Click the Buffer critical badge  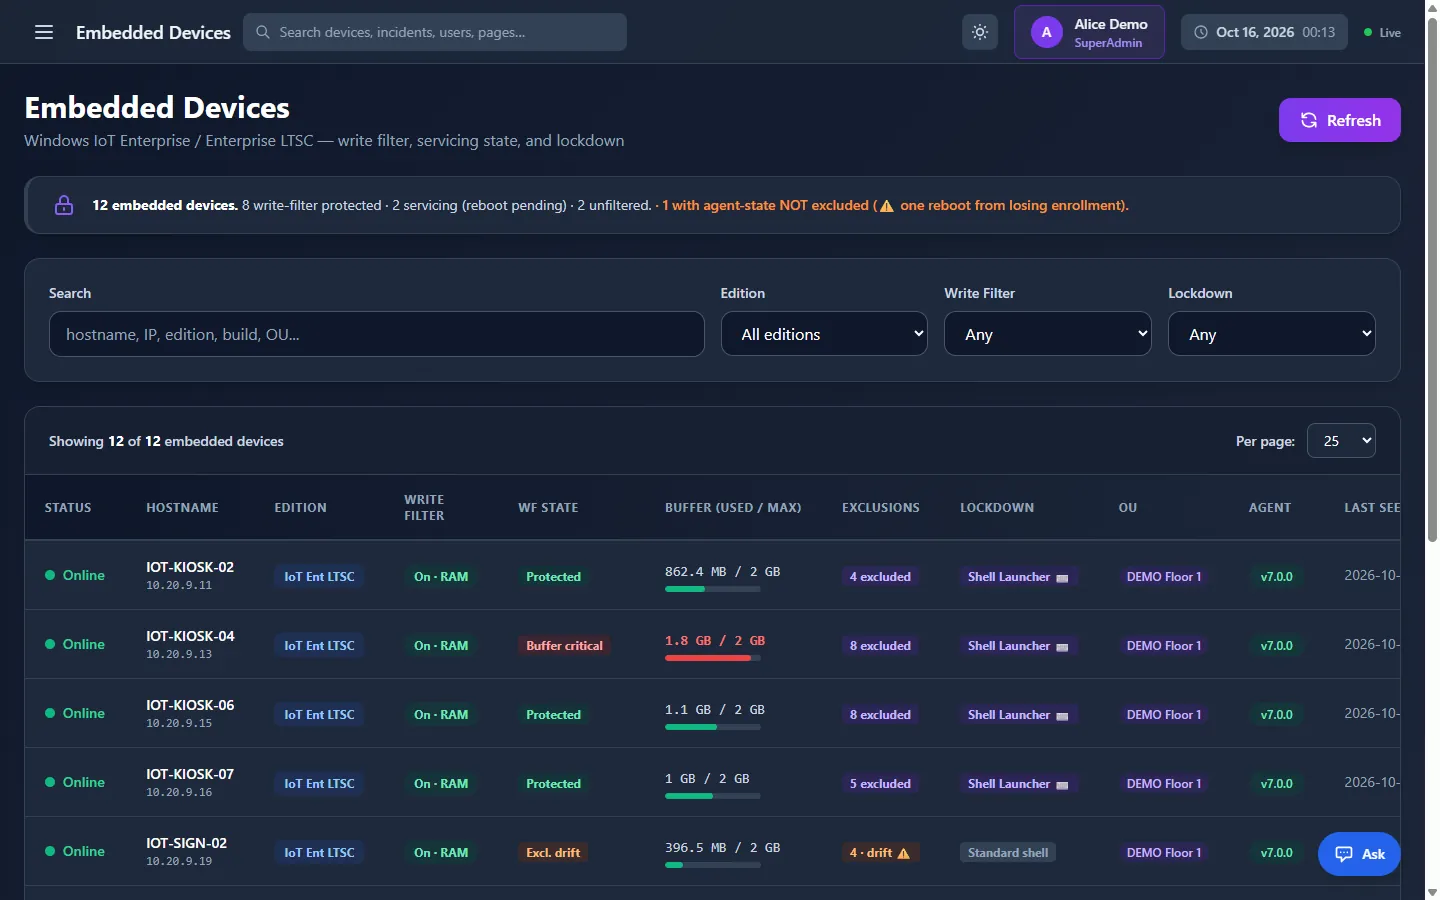[564, 646]
